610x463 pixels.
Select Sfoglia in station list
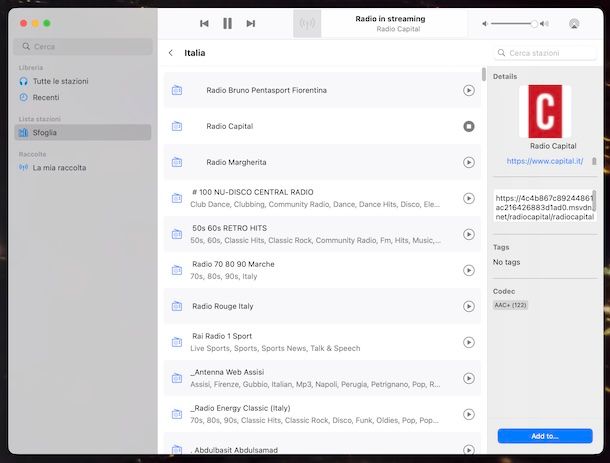(46, 132)
